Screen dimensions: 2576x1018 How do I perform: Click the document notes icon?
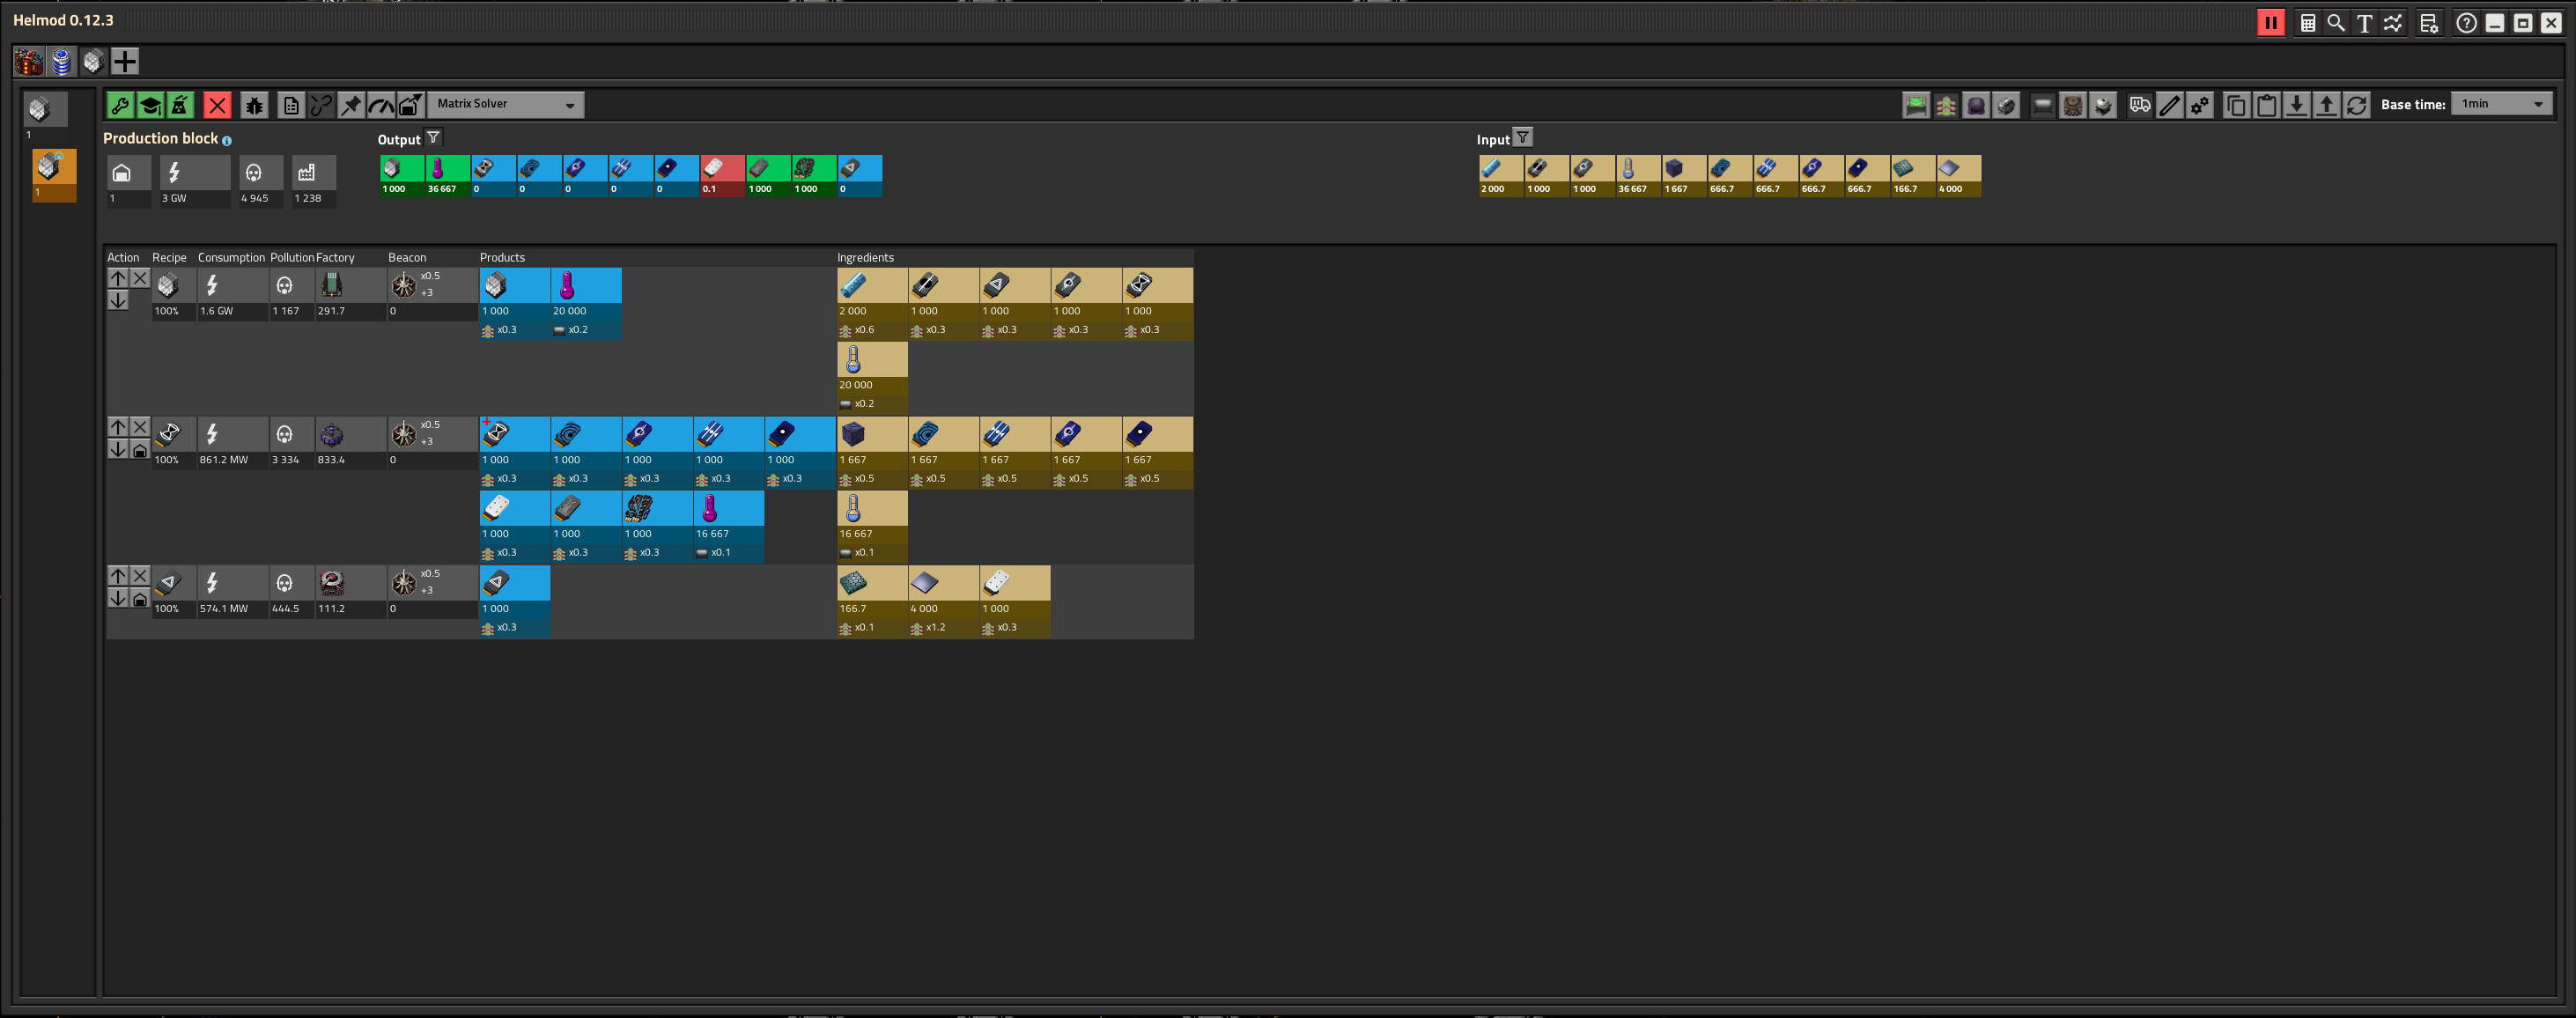coord(291,105)
